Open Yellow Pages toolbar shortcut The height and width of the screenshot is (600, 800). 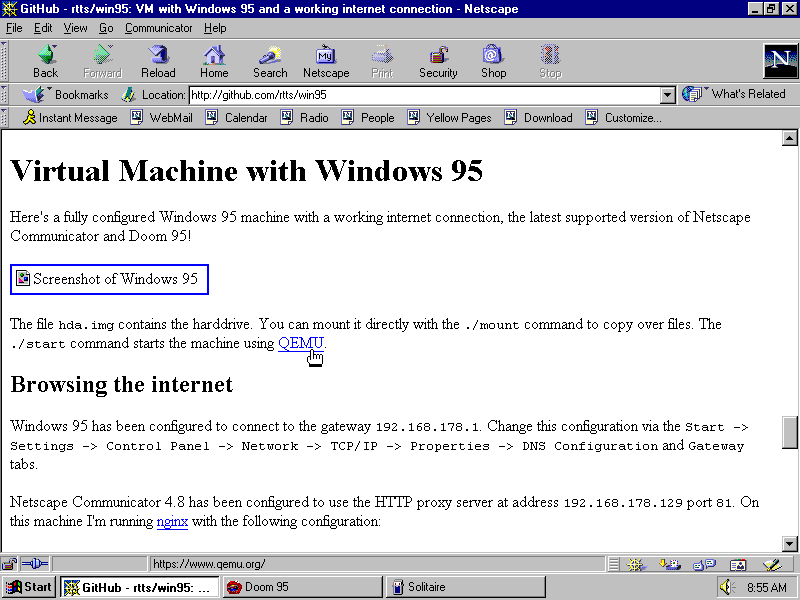tap(449, 118)
